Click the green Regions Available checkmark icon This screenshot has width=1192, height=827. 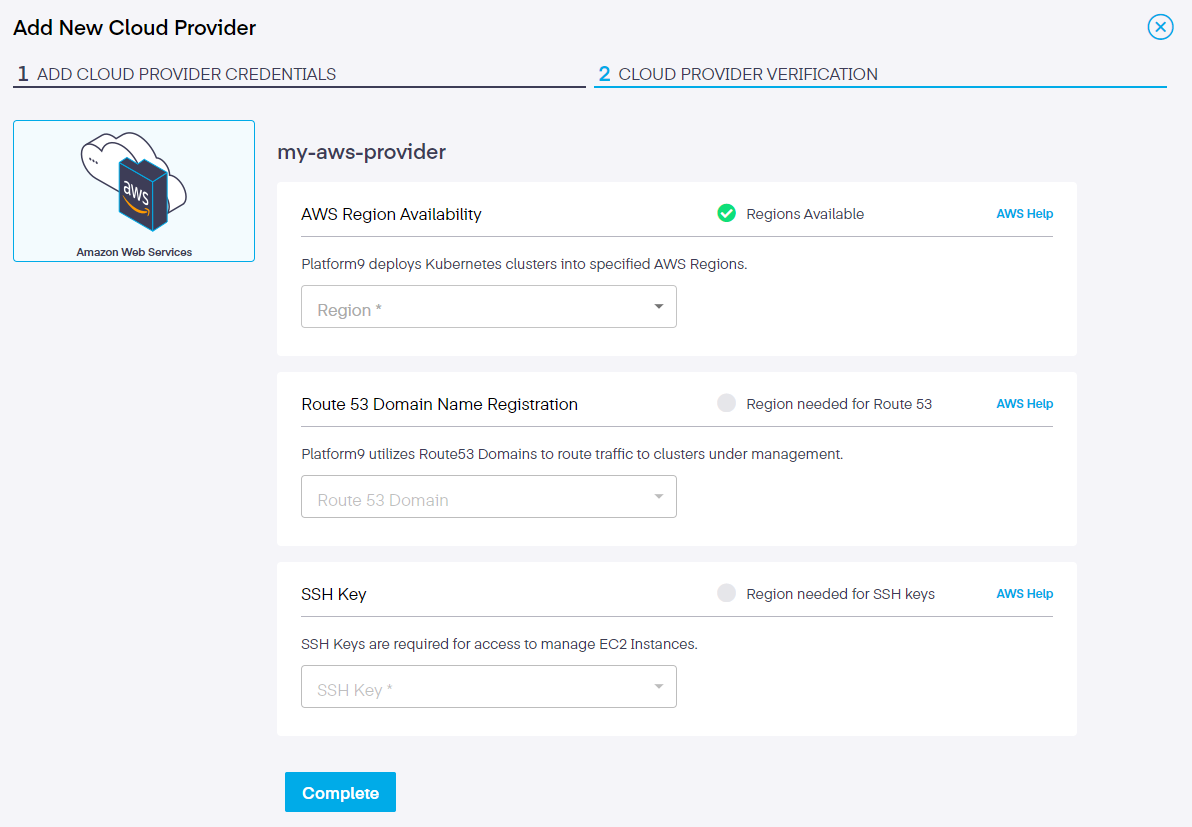pyautogui.click(x=727, y=213)
